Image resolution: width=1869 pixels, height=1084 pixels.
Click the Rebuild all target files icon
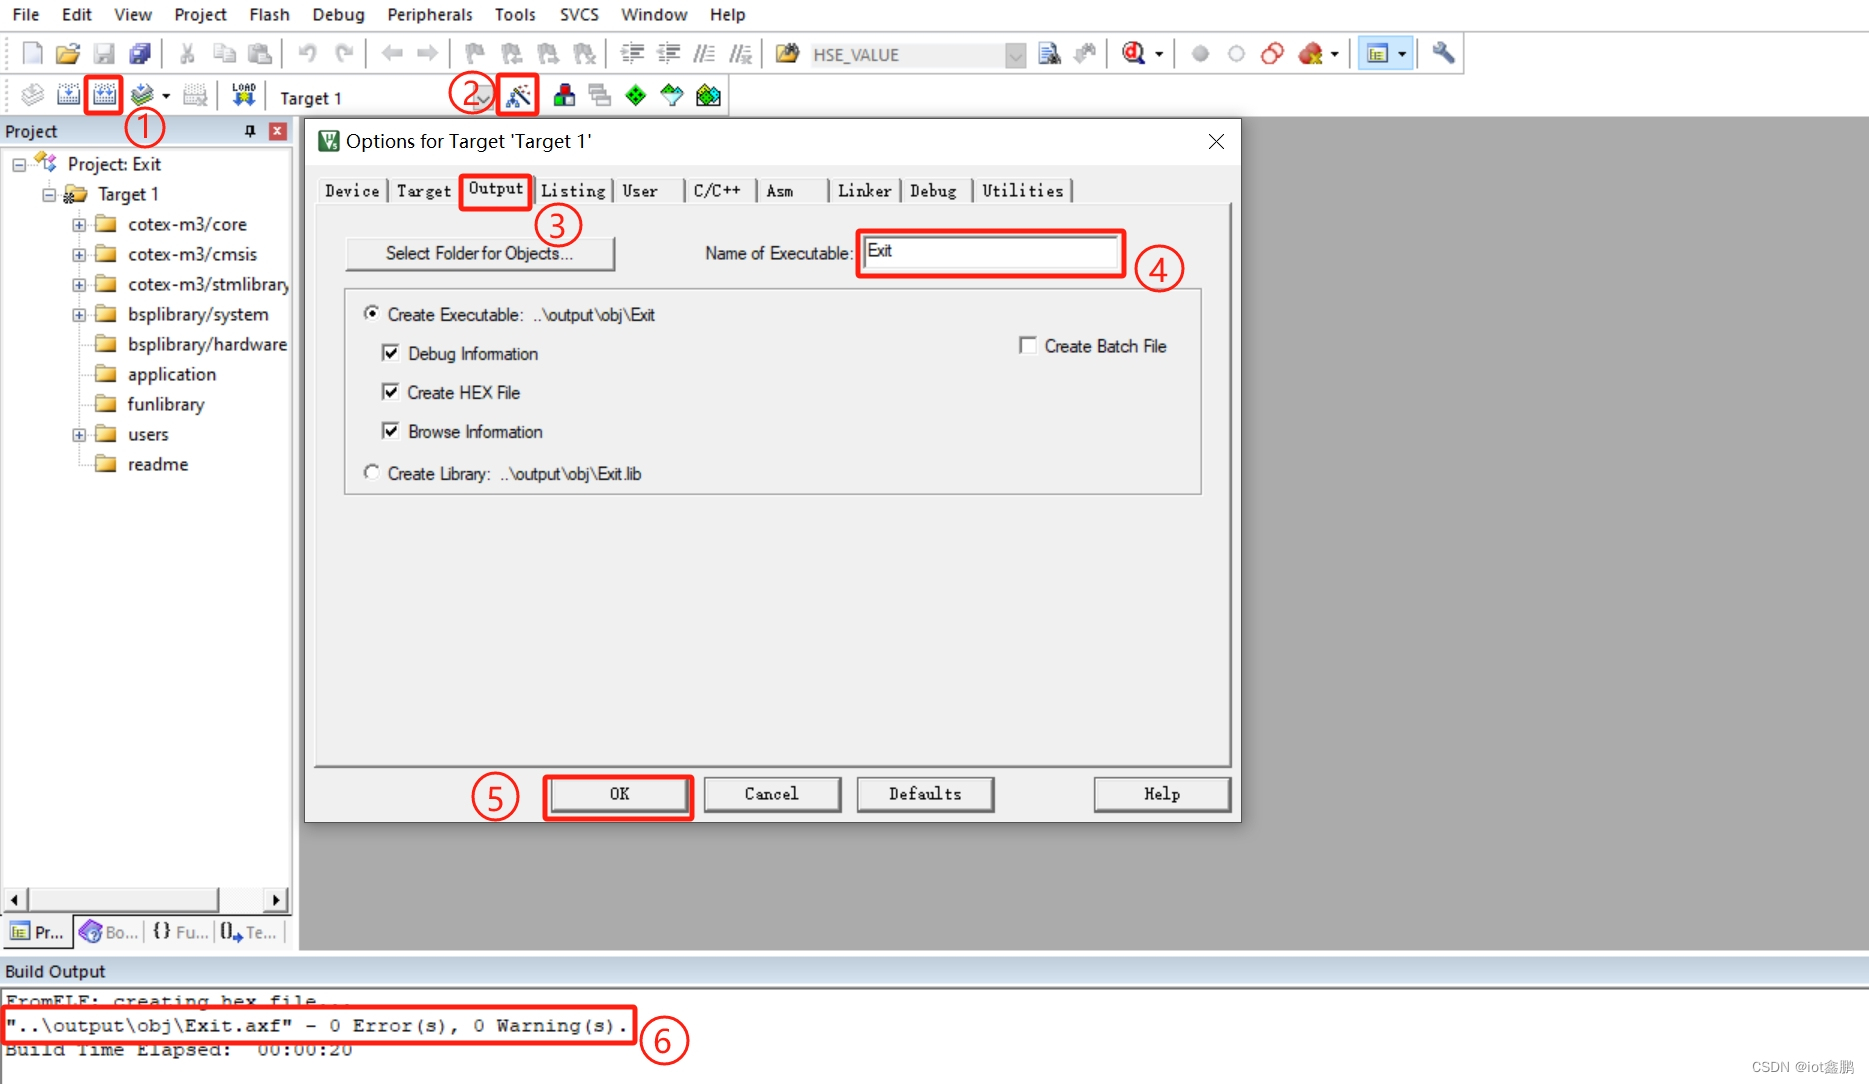click(104, 95)
